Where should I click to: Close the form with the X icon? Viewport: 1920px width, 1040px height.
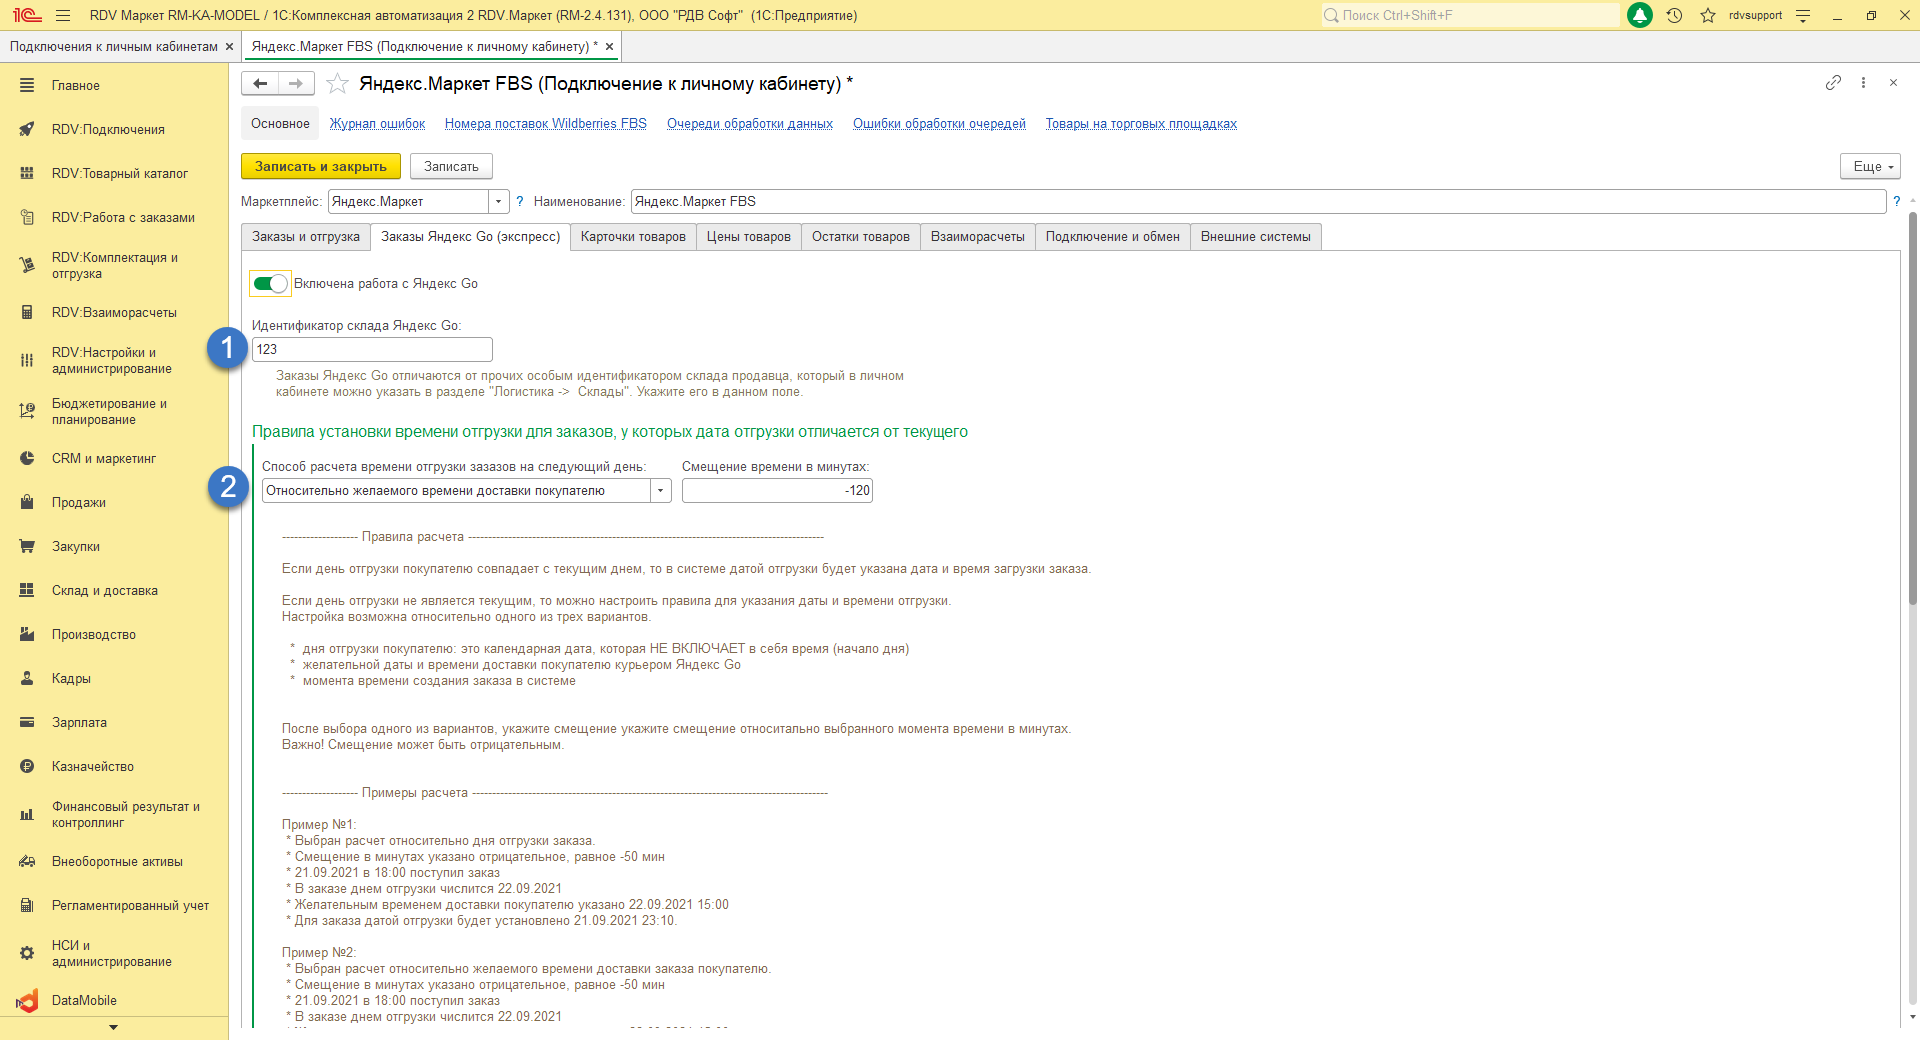click(x=1893, y=83)
